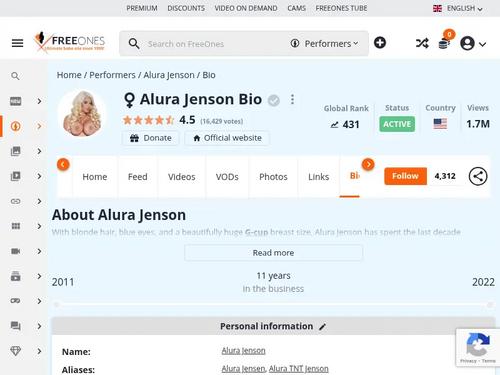Open Alura Jensen alias link
The width and height of the screenshot is (500, 375).
(243, 369)
